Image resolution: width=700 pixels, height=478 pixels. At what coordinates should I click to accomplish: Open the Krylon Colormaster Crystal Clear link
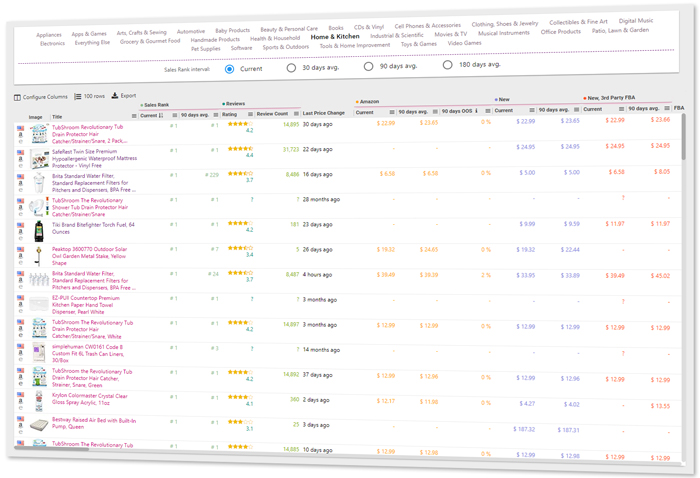89,399
